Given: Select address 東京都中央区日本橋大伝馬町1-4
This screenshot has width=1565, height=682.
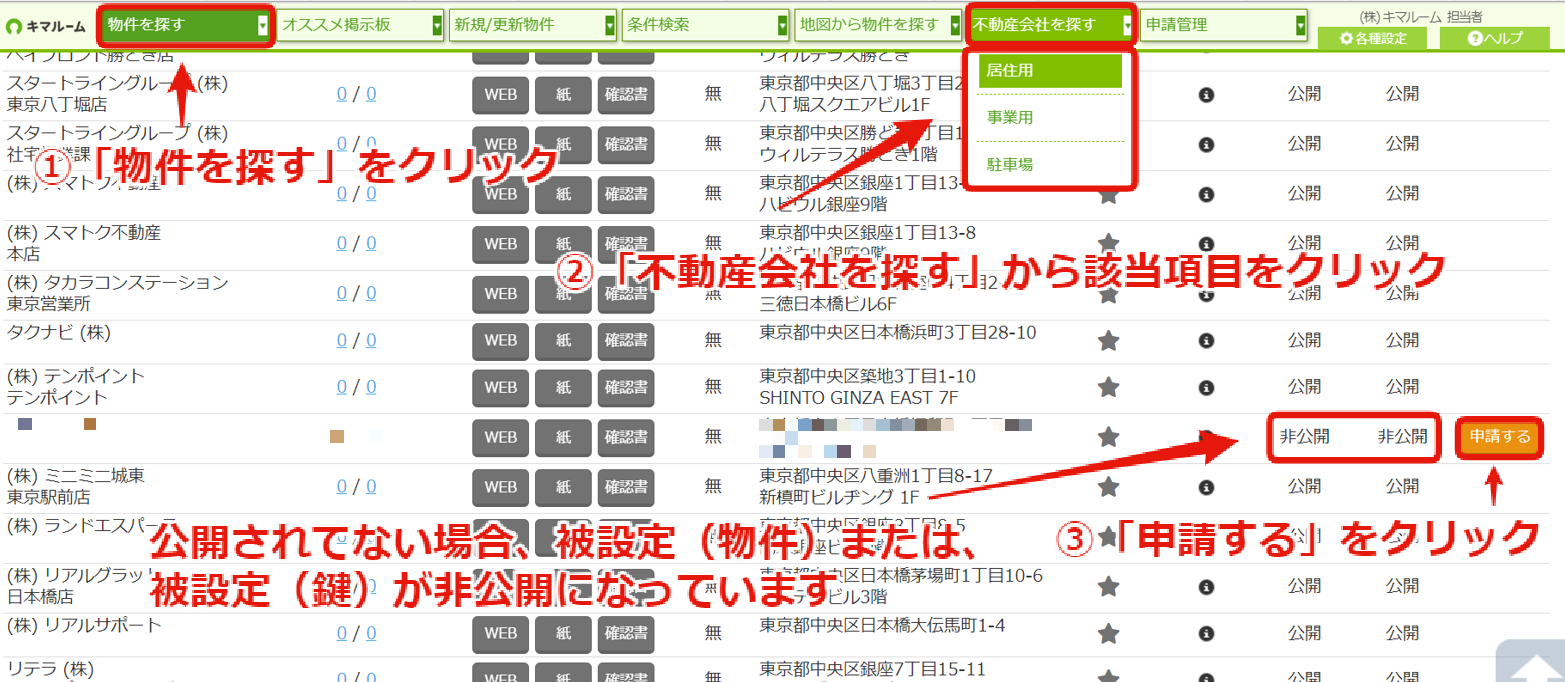Looking at the screenshot, I should (x=882, y=625).
